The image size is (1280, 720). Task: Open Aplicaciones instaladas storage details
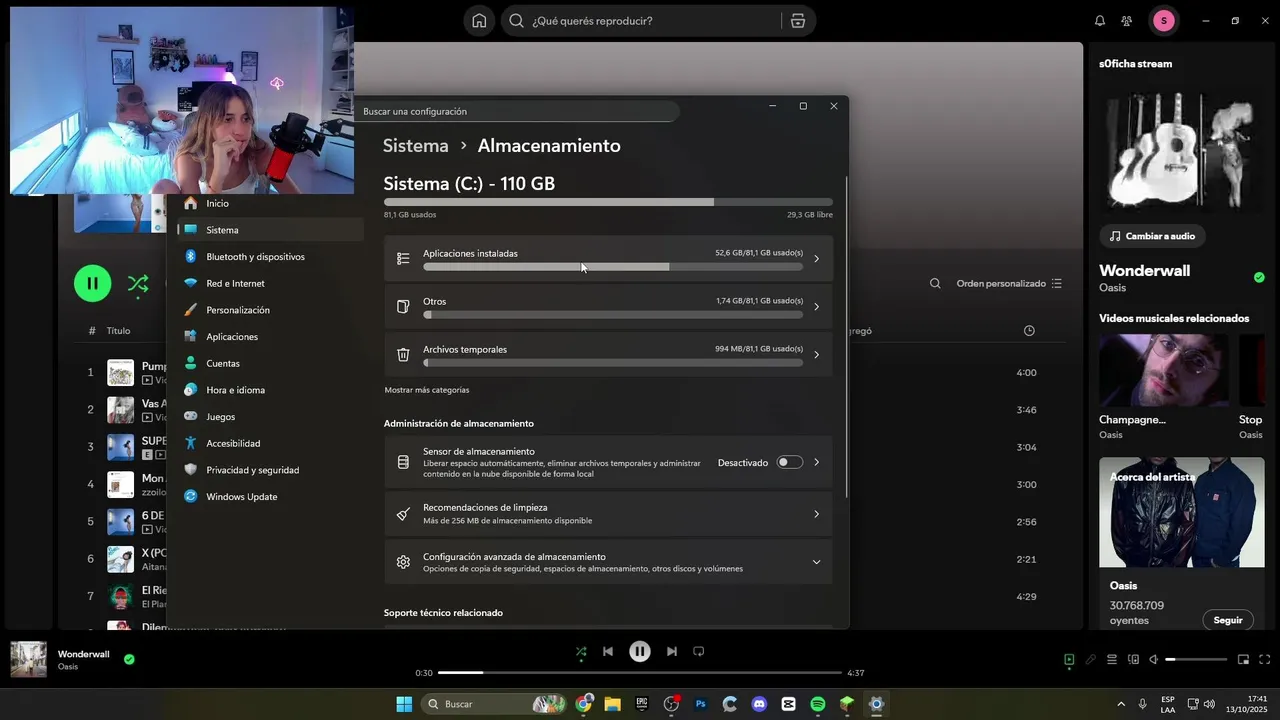tap(608, 259)
